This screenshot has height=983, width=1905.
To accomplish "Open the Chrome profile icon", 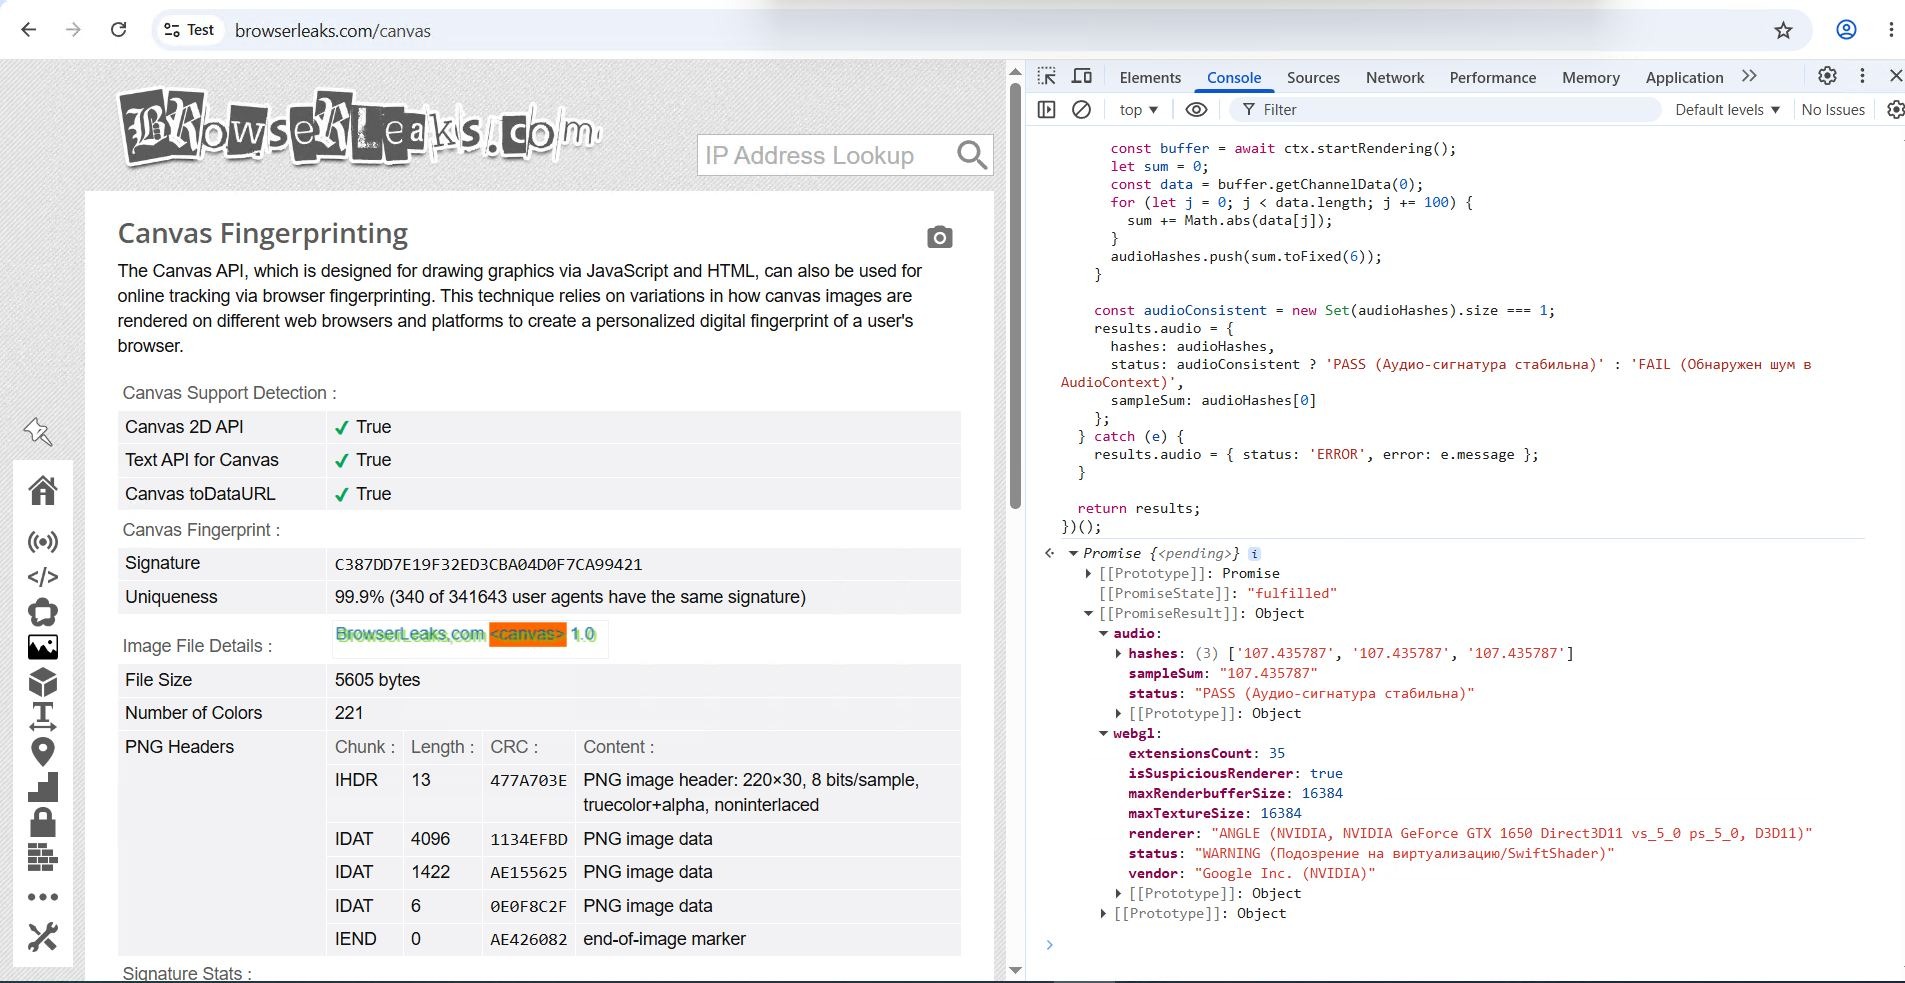I will 1846,30.
